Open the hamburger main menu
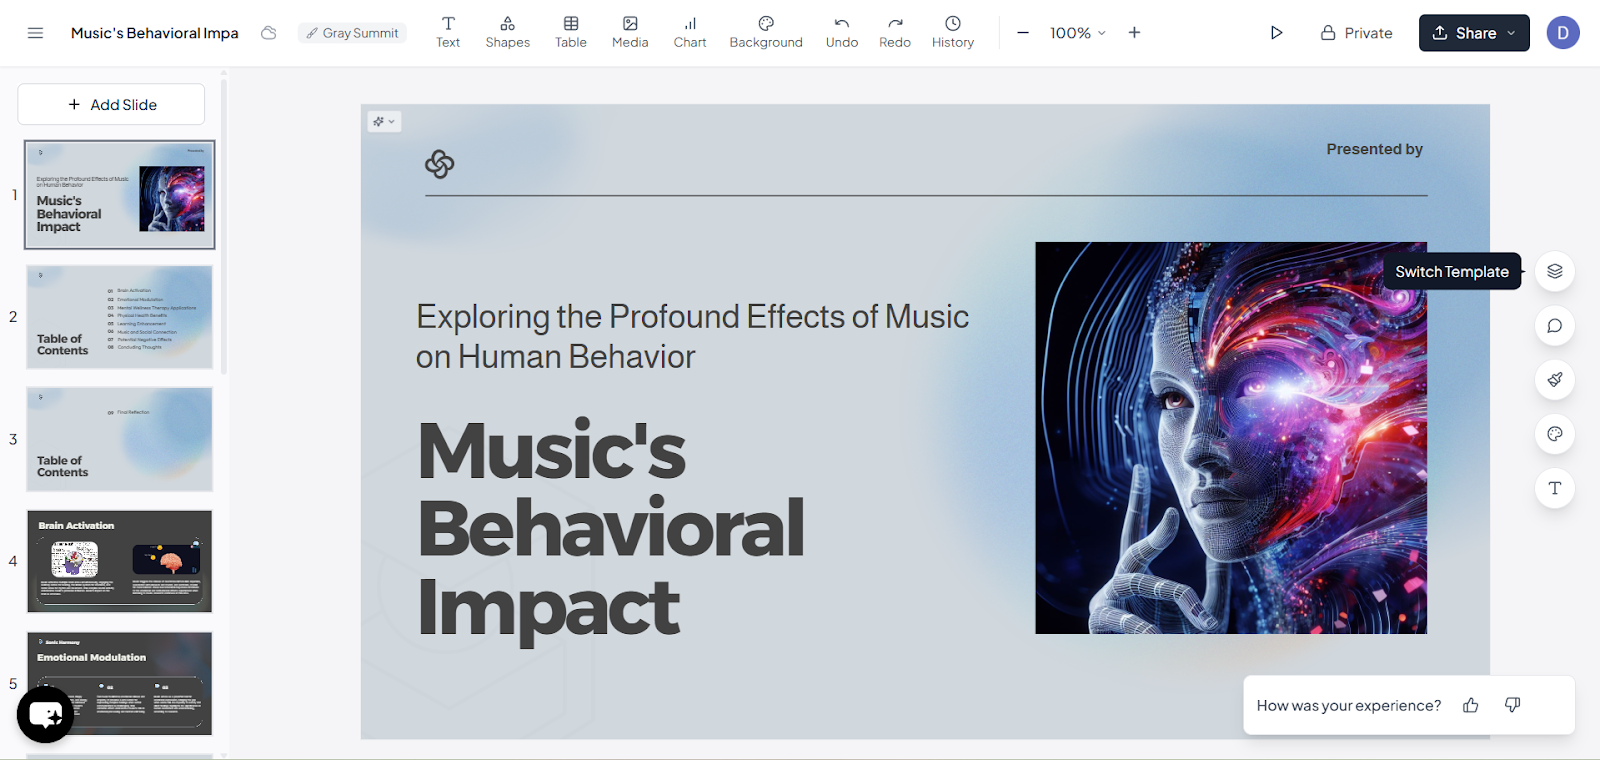The width and height of the screenshot is (1600, 760). 35,33
